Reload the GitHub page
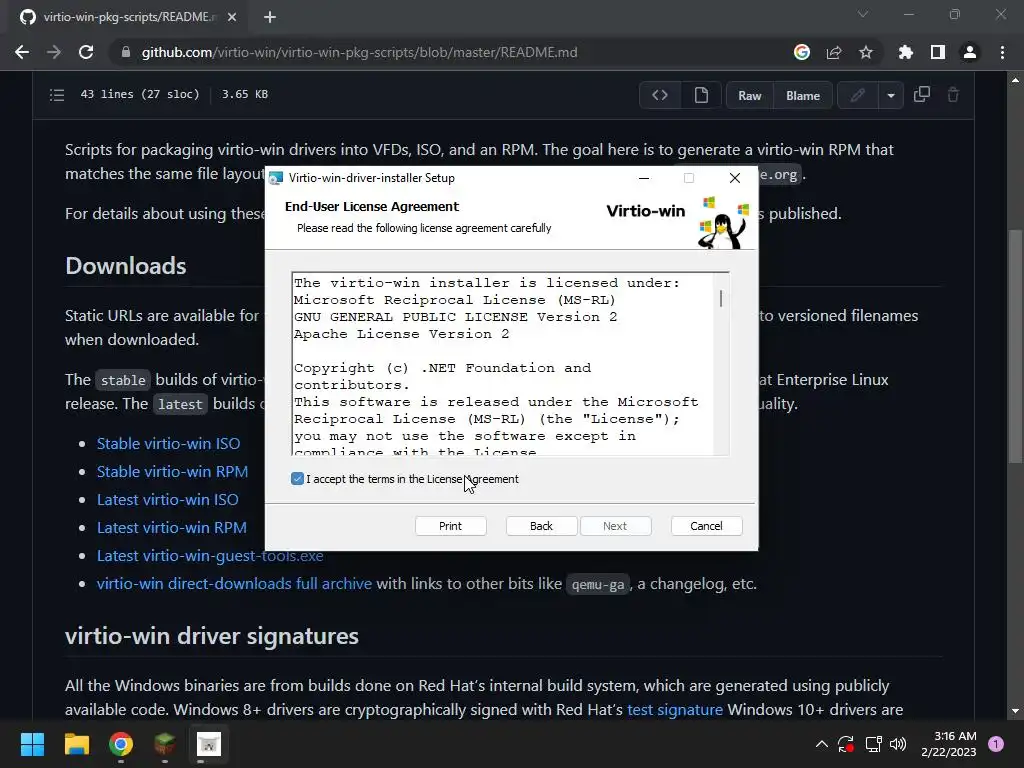The width and height of the screenshot is (1024, 768). coord(86,52)
